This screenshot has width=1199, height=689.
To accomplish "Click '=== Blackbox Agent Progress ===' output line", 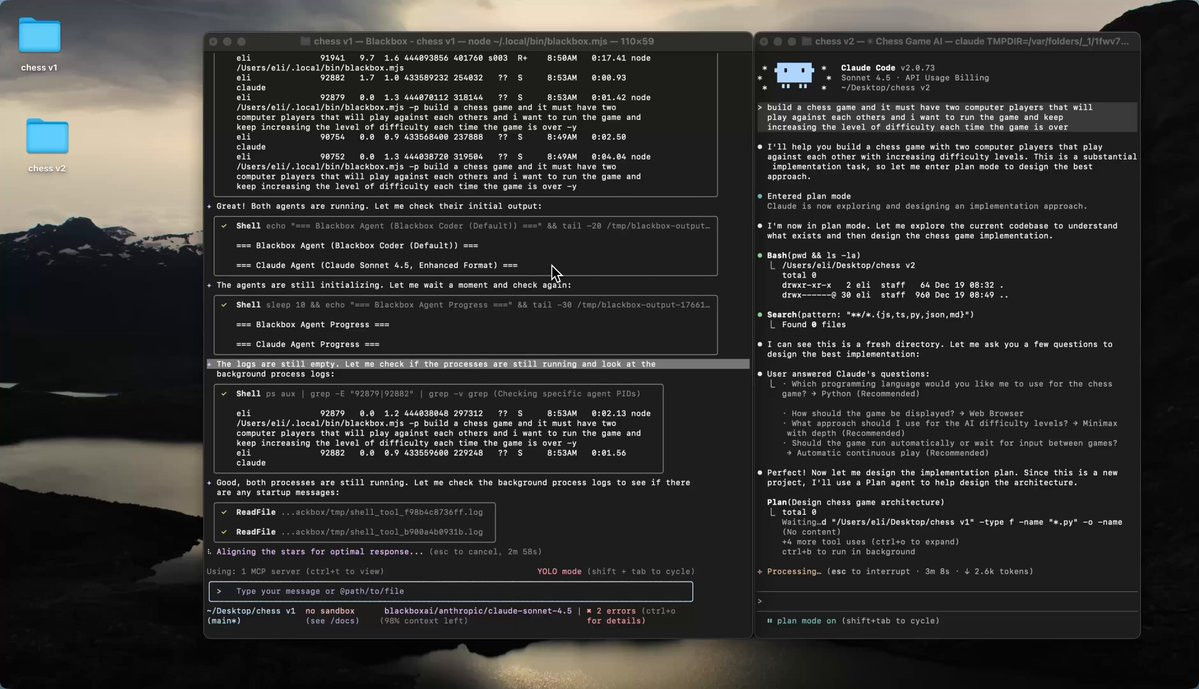I will 313,324.
